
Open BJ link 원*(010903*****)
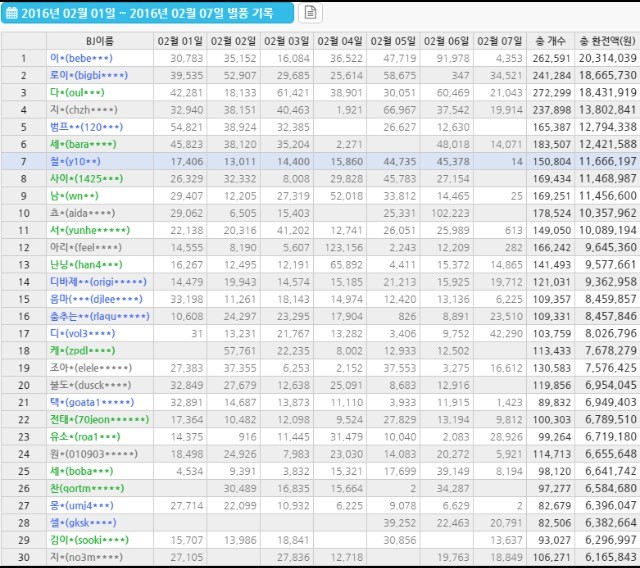point(92,453)
